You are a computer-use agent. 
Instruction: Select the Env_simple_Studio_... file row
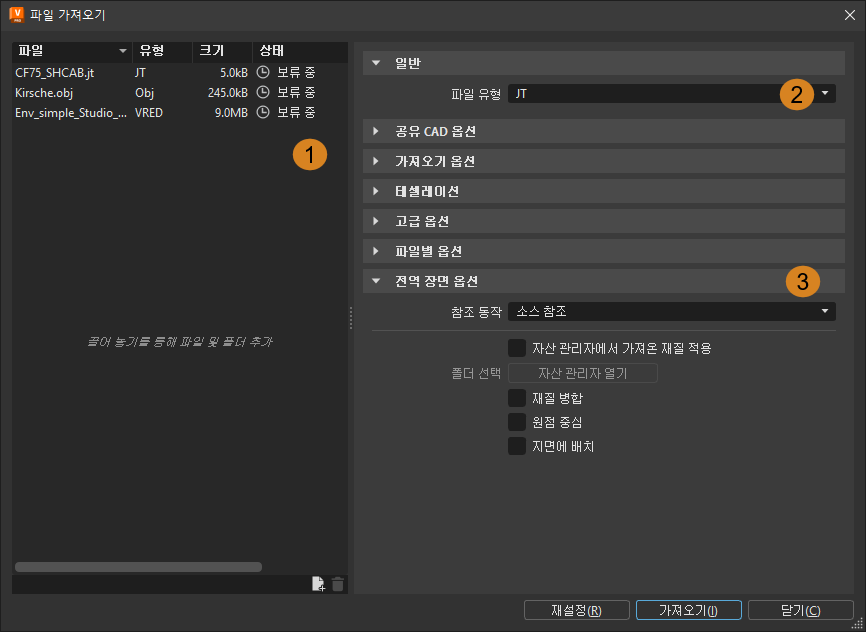[180, 112]
